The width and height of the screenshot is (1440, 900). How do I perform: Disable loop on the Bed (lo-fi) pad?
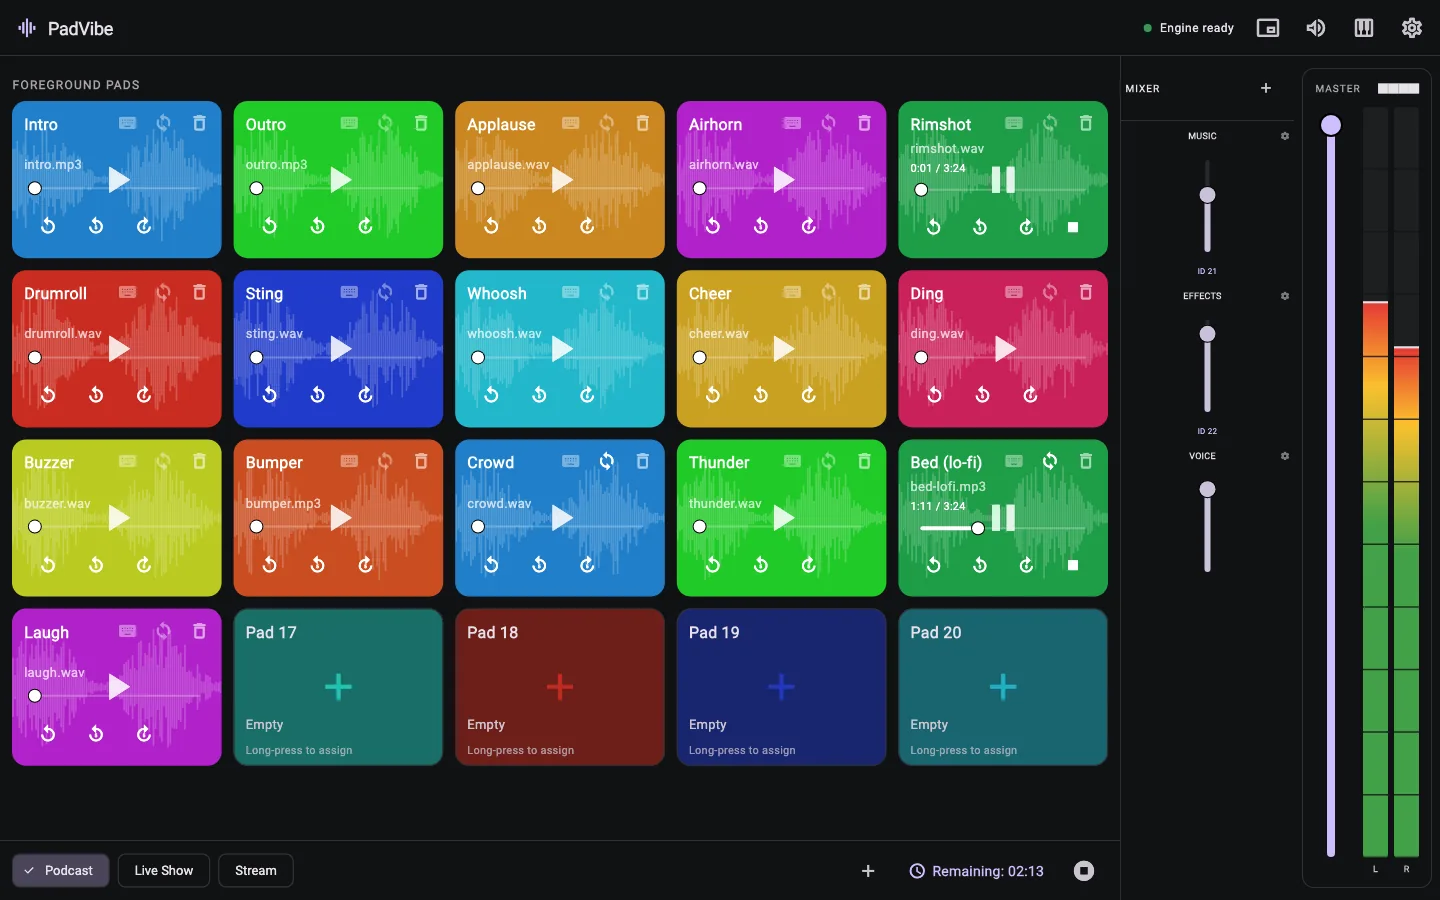(x=1049, y=461)
